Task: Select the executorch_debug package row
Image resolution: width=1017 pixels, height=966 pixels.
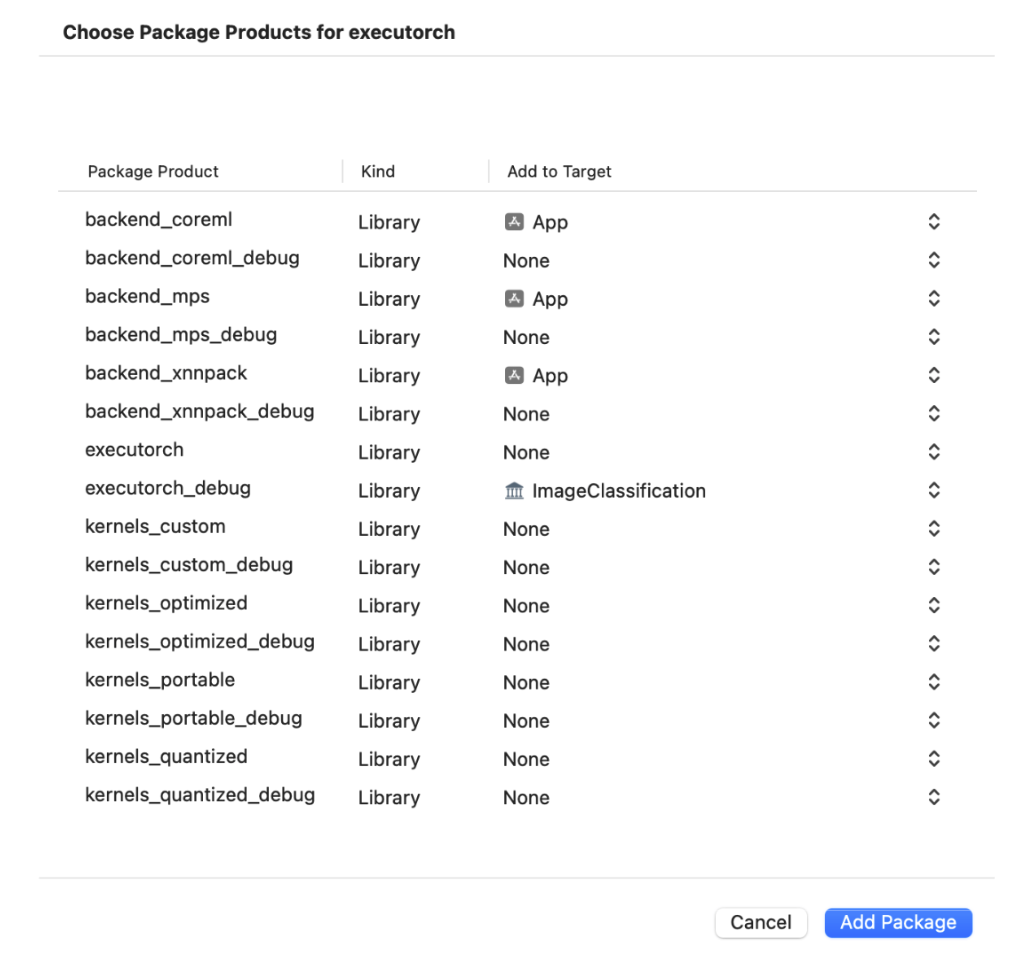Action: coord(168,489)
